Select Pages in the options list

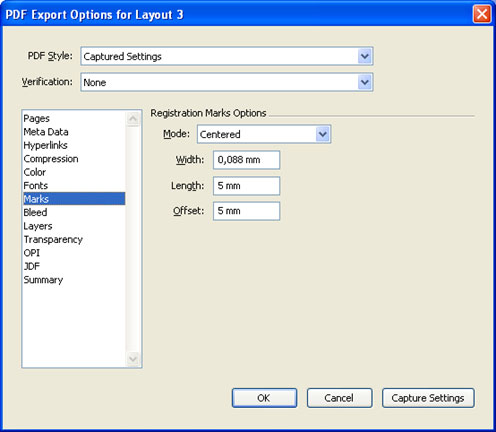(36, 118)
